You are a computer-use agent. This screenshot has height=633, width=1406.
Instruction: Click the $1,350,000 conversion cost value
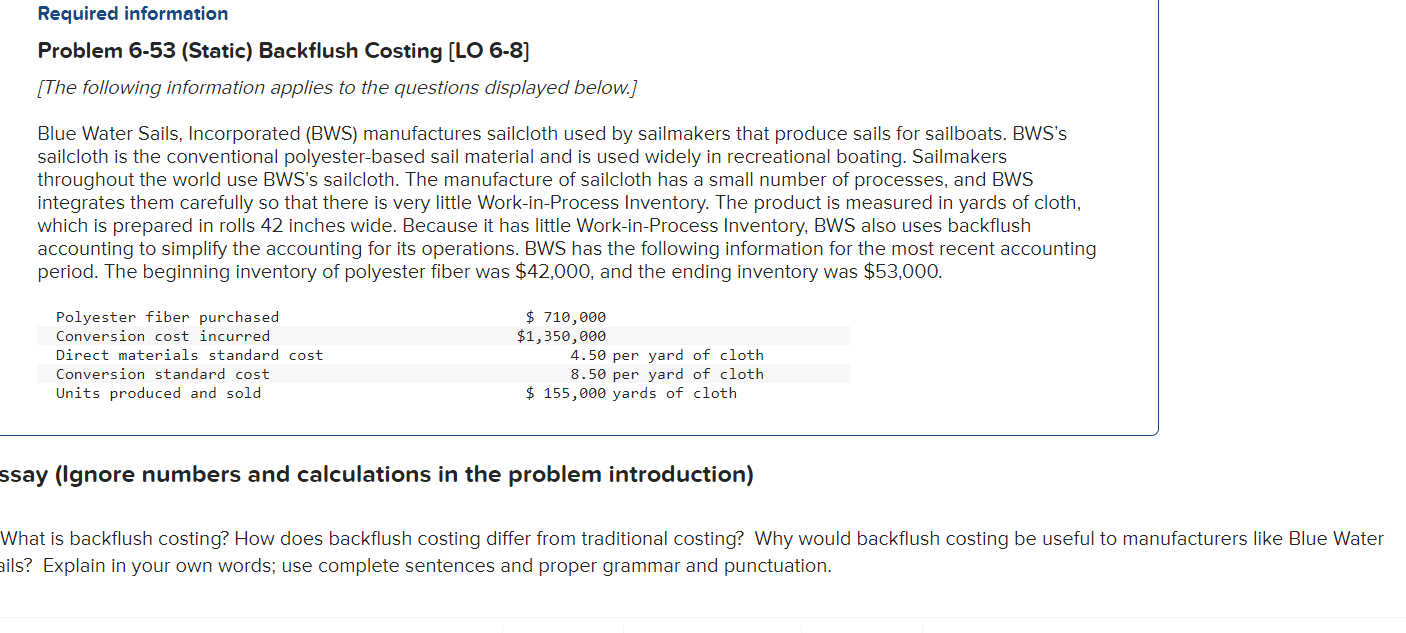562,336
